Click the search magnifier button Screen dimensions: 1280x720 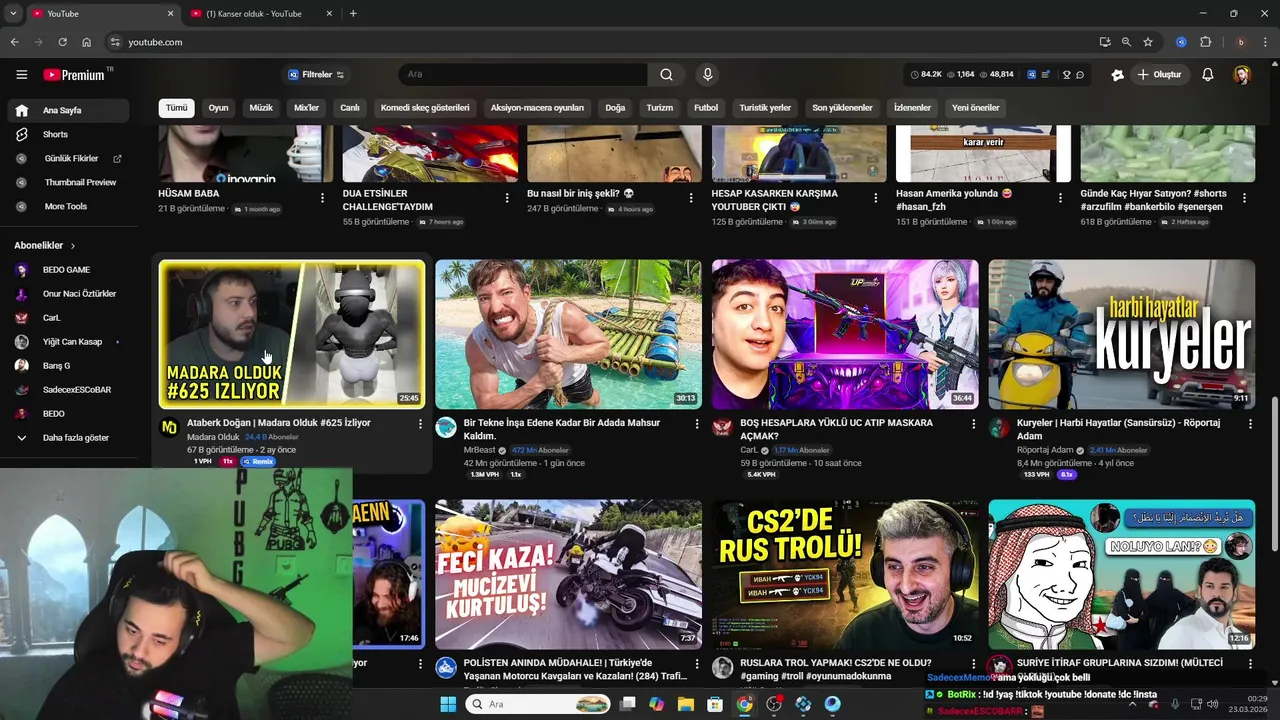click(x=666, y=75)
